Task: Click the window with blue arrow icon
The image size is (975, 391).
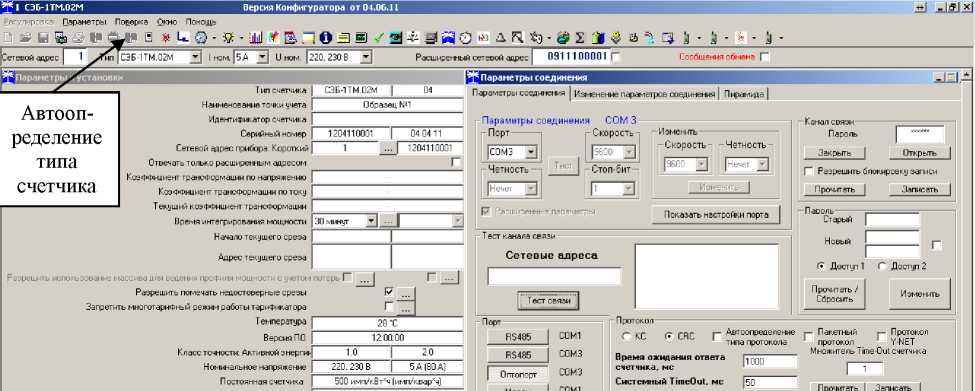Action: pyautogui.click(x=668, y=37)
